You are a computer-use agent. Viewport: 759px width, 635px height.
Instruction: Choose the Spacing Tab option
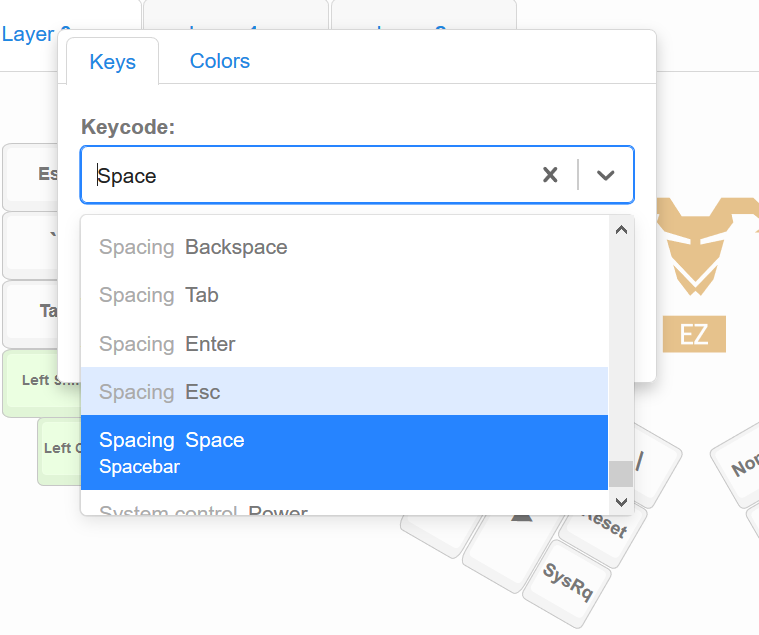click(344, 295)
